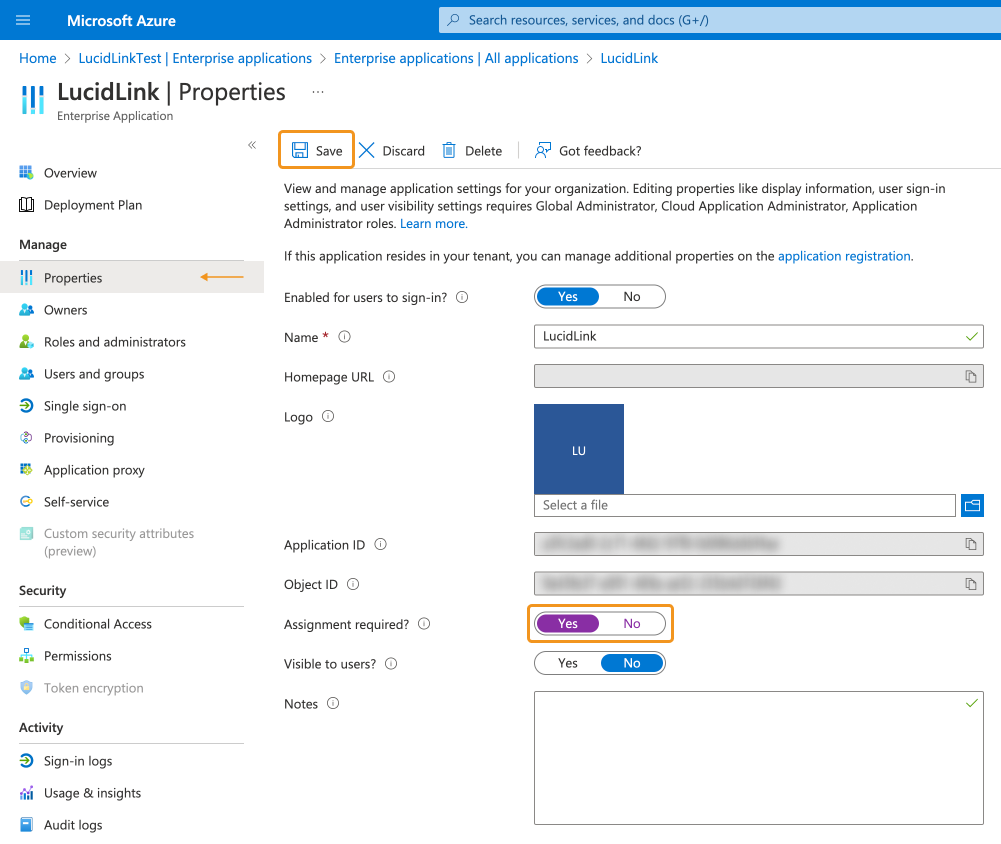Focus the Search resources, services, and docs box
1001x844 pixels.
pyautogui.click(x=720, y=20)
